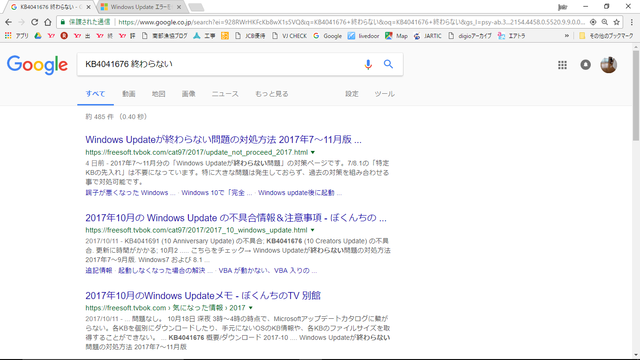The height and width of the screenshot is (360, 640).
Task: Expand dropdown arrow beside 気になった情報 › 2017
Action: click(251, 308)
